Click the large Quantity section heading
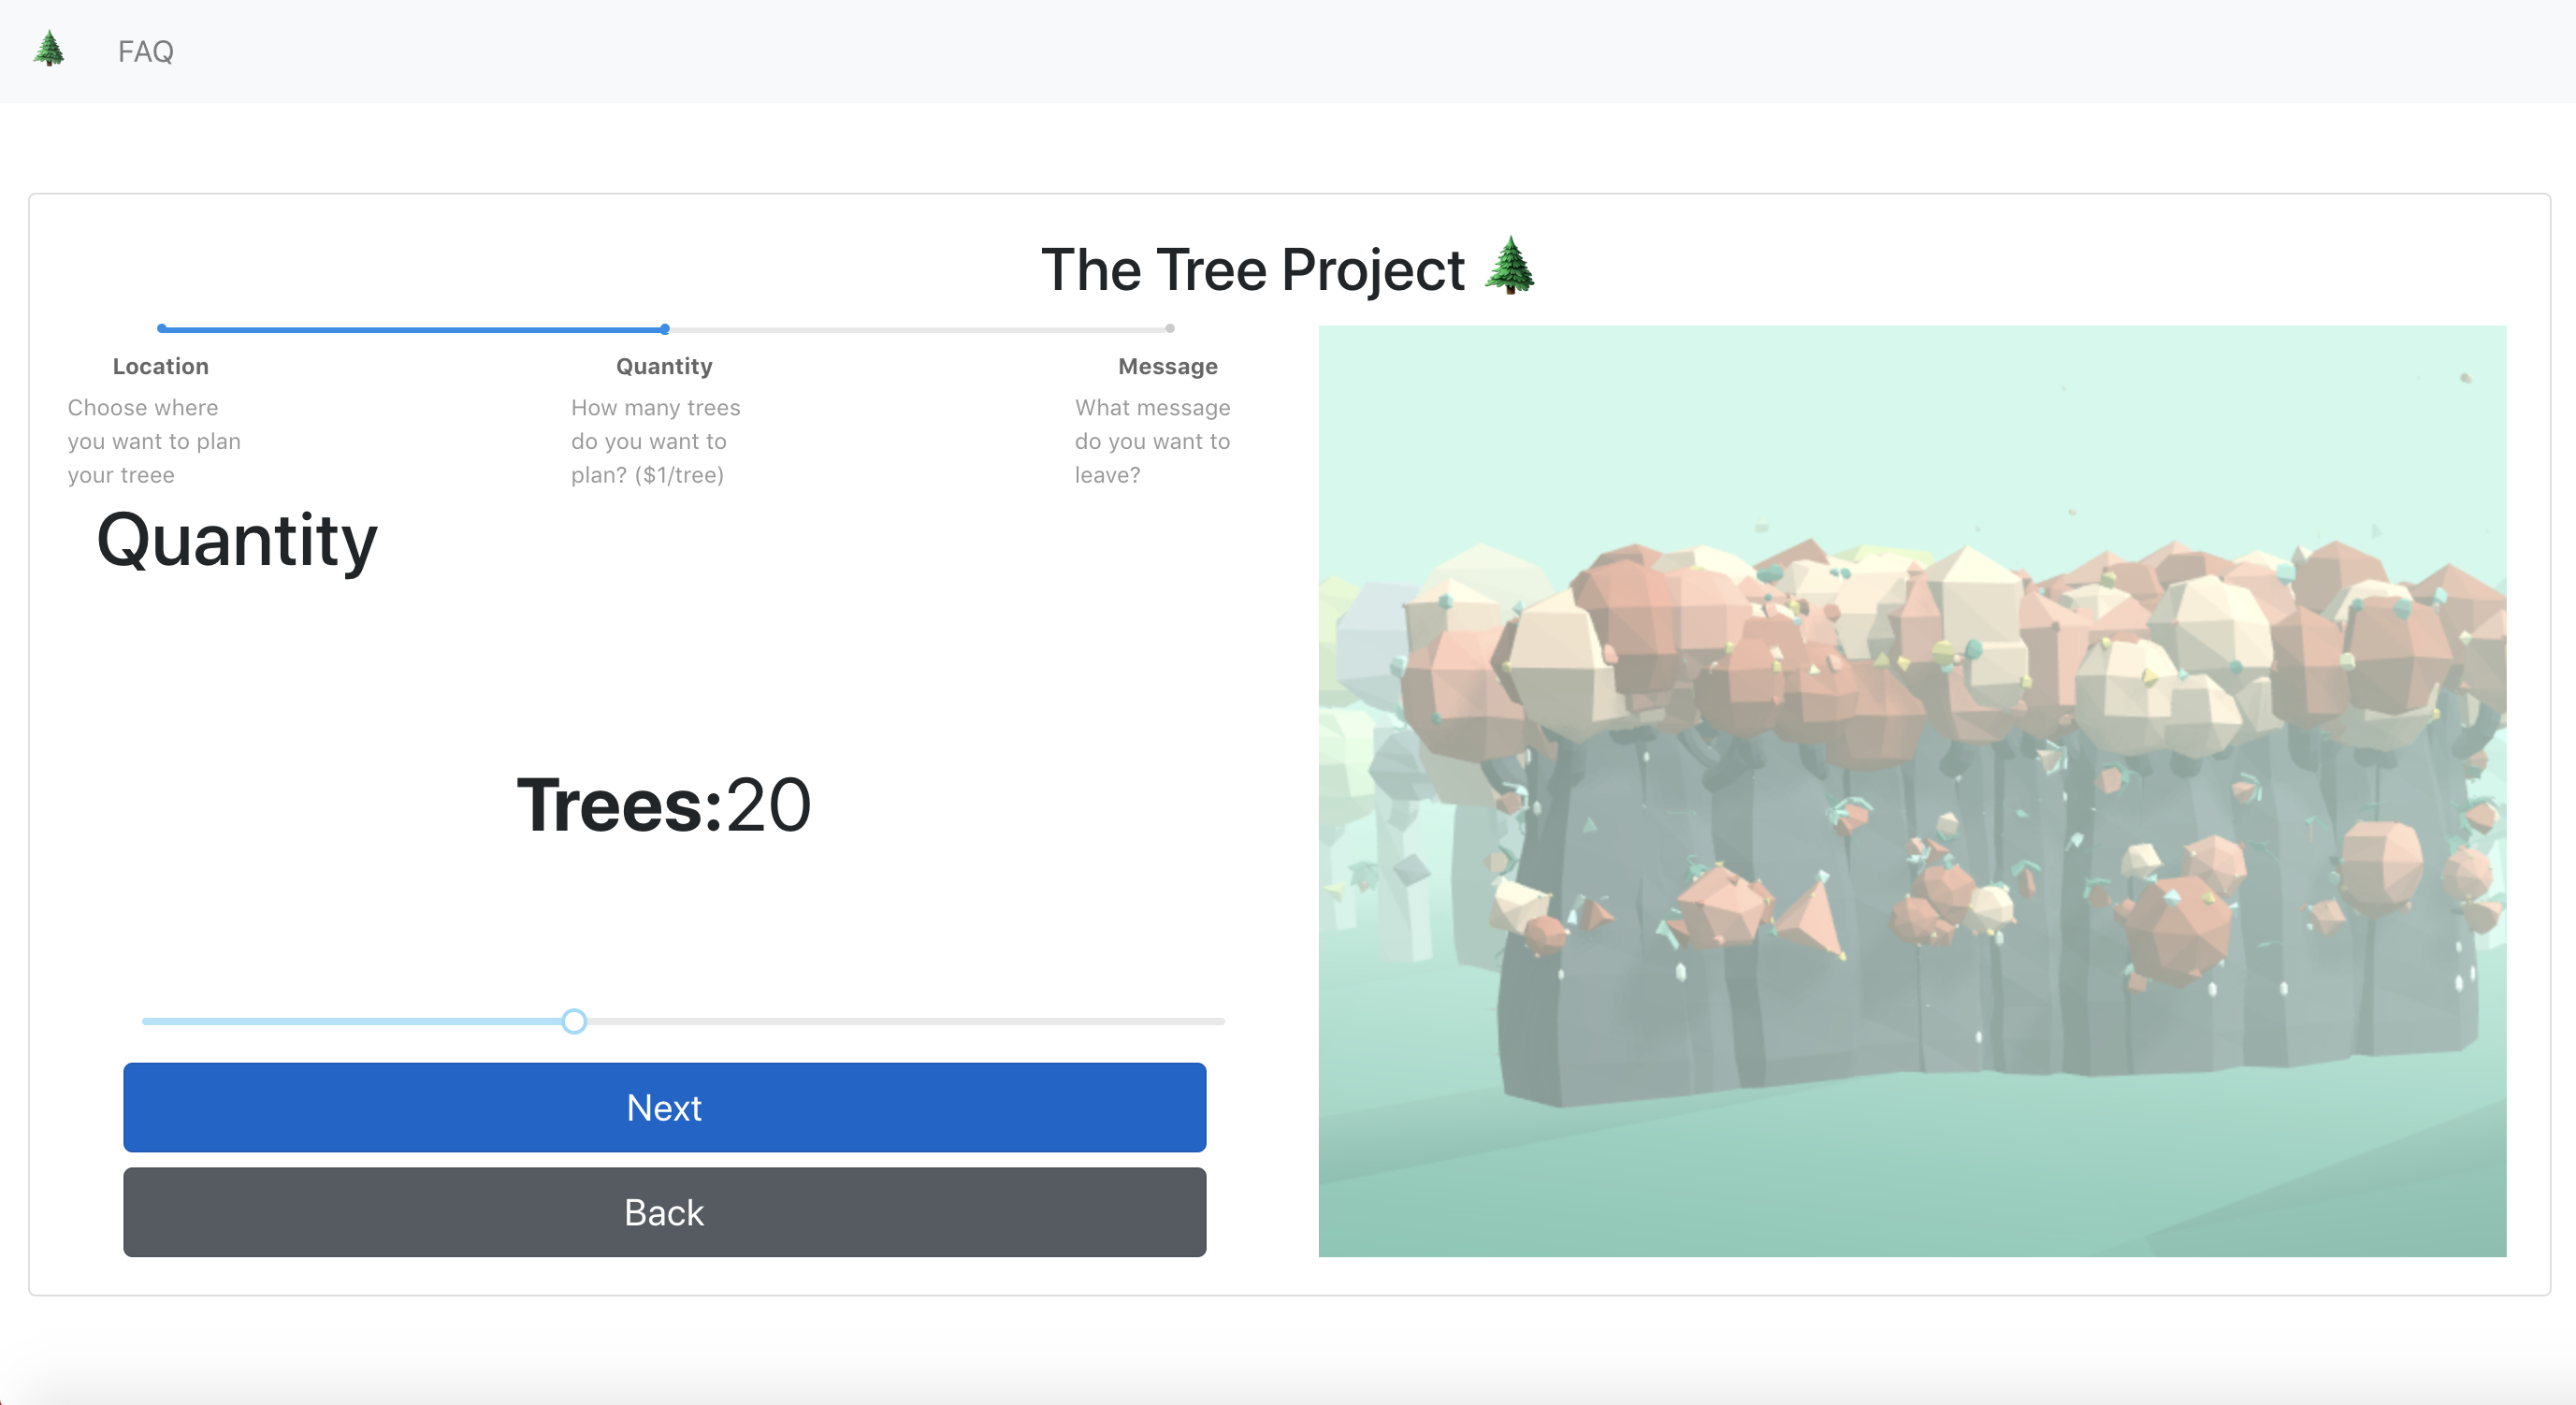 pyautogui.click(x=237, y=540)
